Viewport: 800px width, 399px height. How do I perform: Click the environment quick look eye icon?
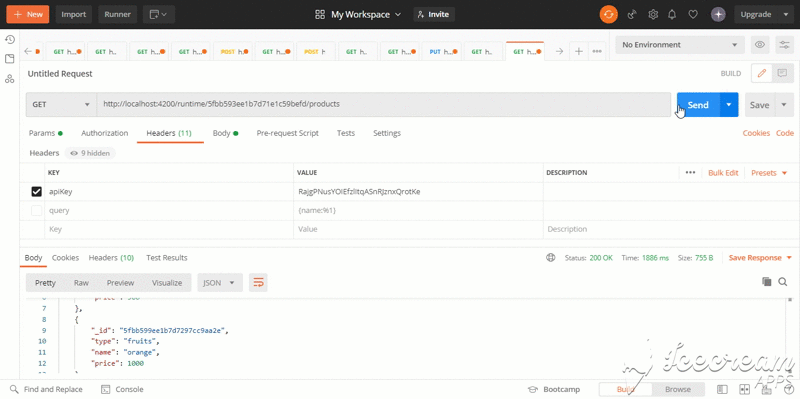[x=760, y=45]
